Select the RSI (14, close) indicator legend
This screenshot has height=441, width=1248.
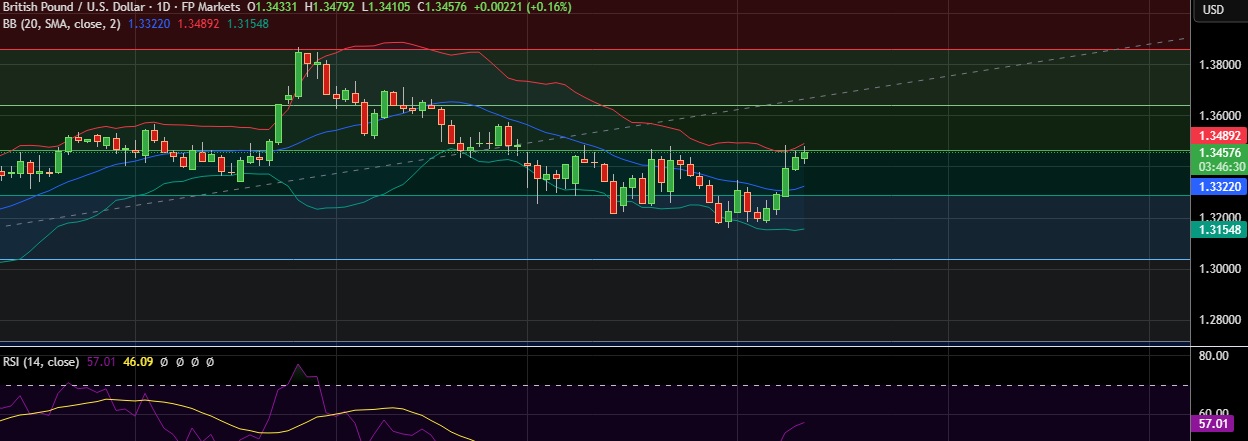pyautogui.click(x=40, y=362)
